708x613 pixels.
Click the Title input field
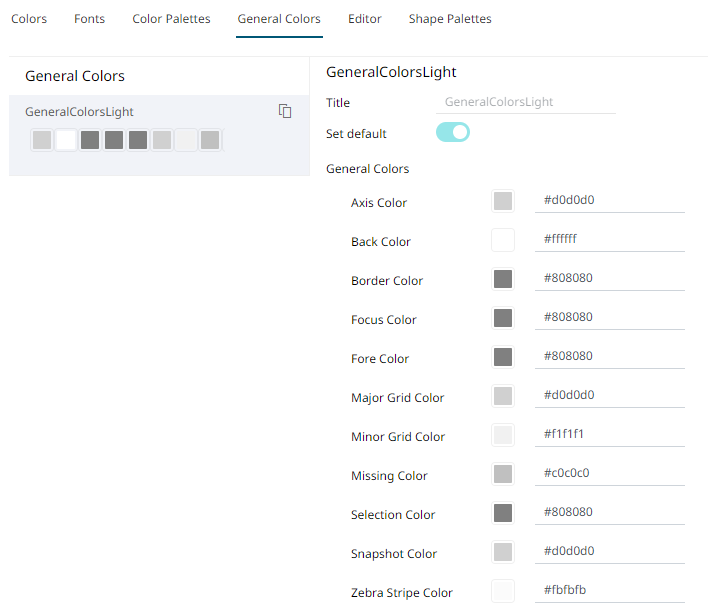pos(528,102)
